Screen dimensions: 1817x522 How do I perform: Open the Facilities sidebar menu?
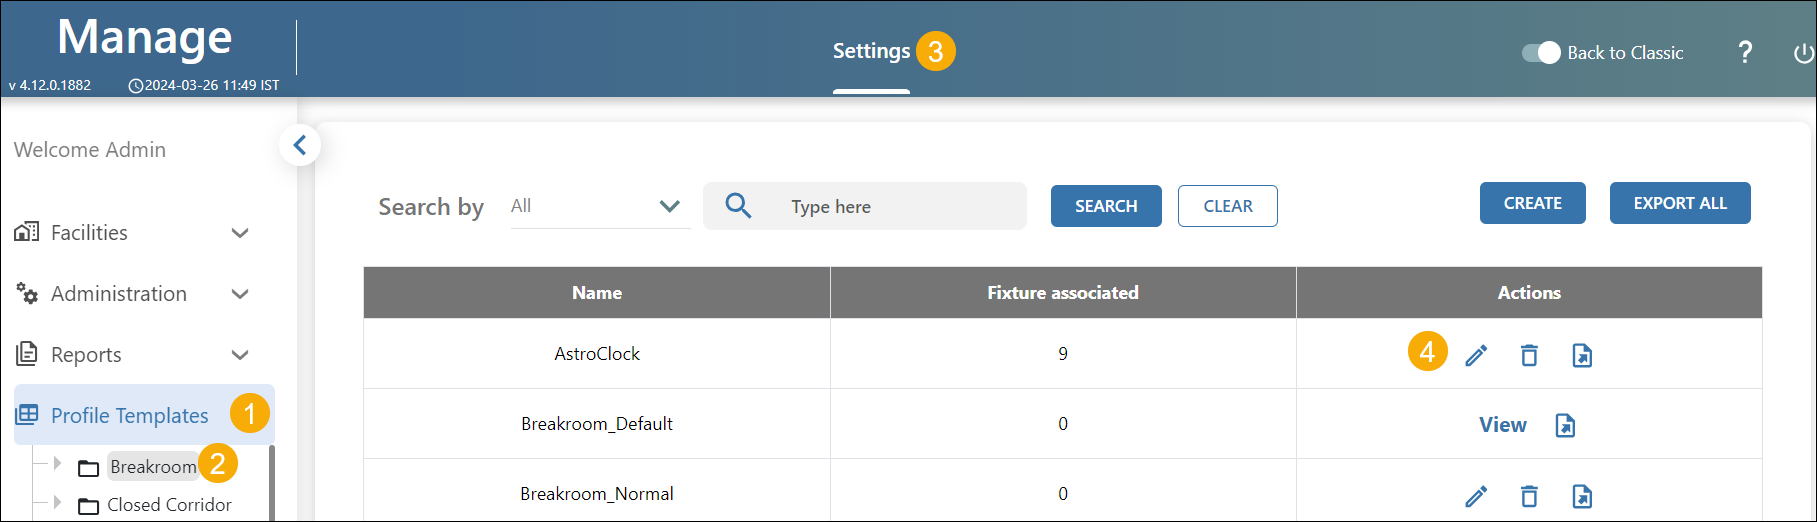[x=89, y=232]
